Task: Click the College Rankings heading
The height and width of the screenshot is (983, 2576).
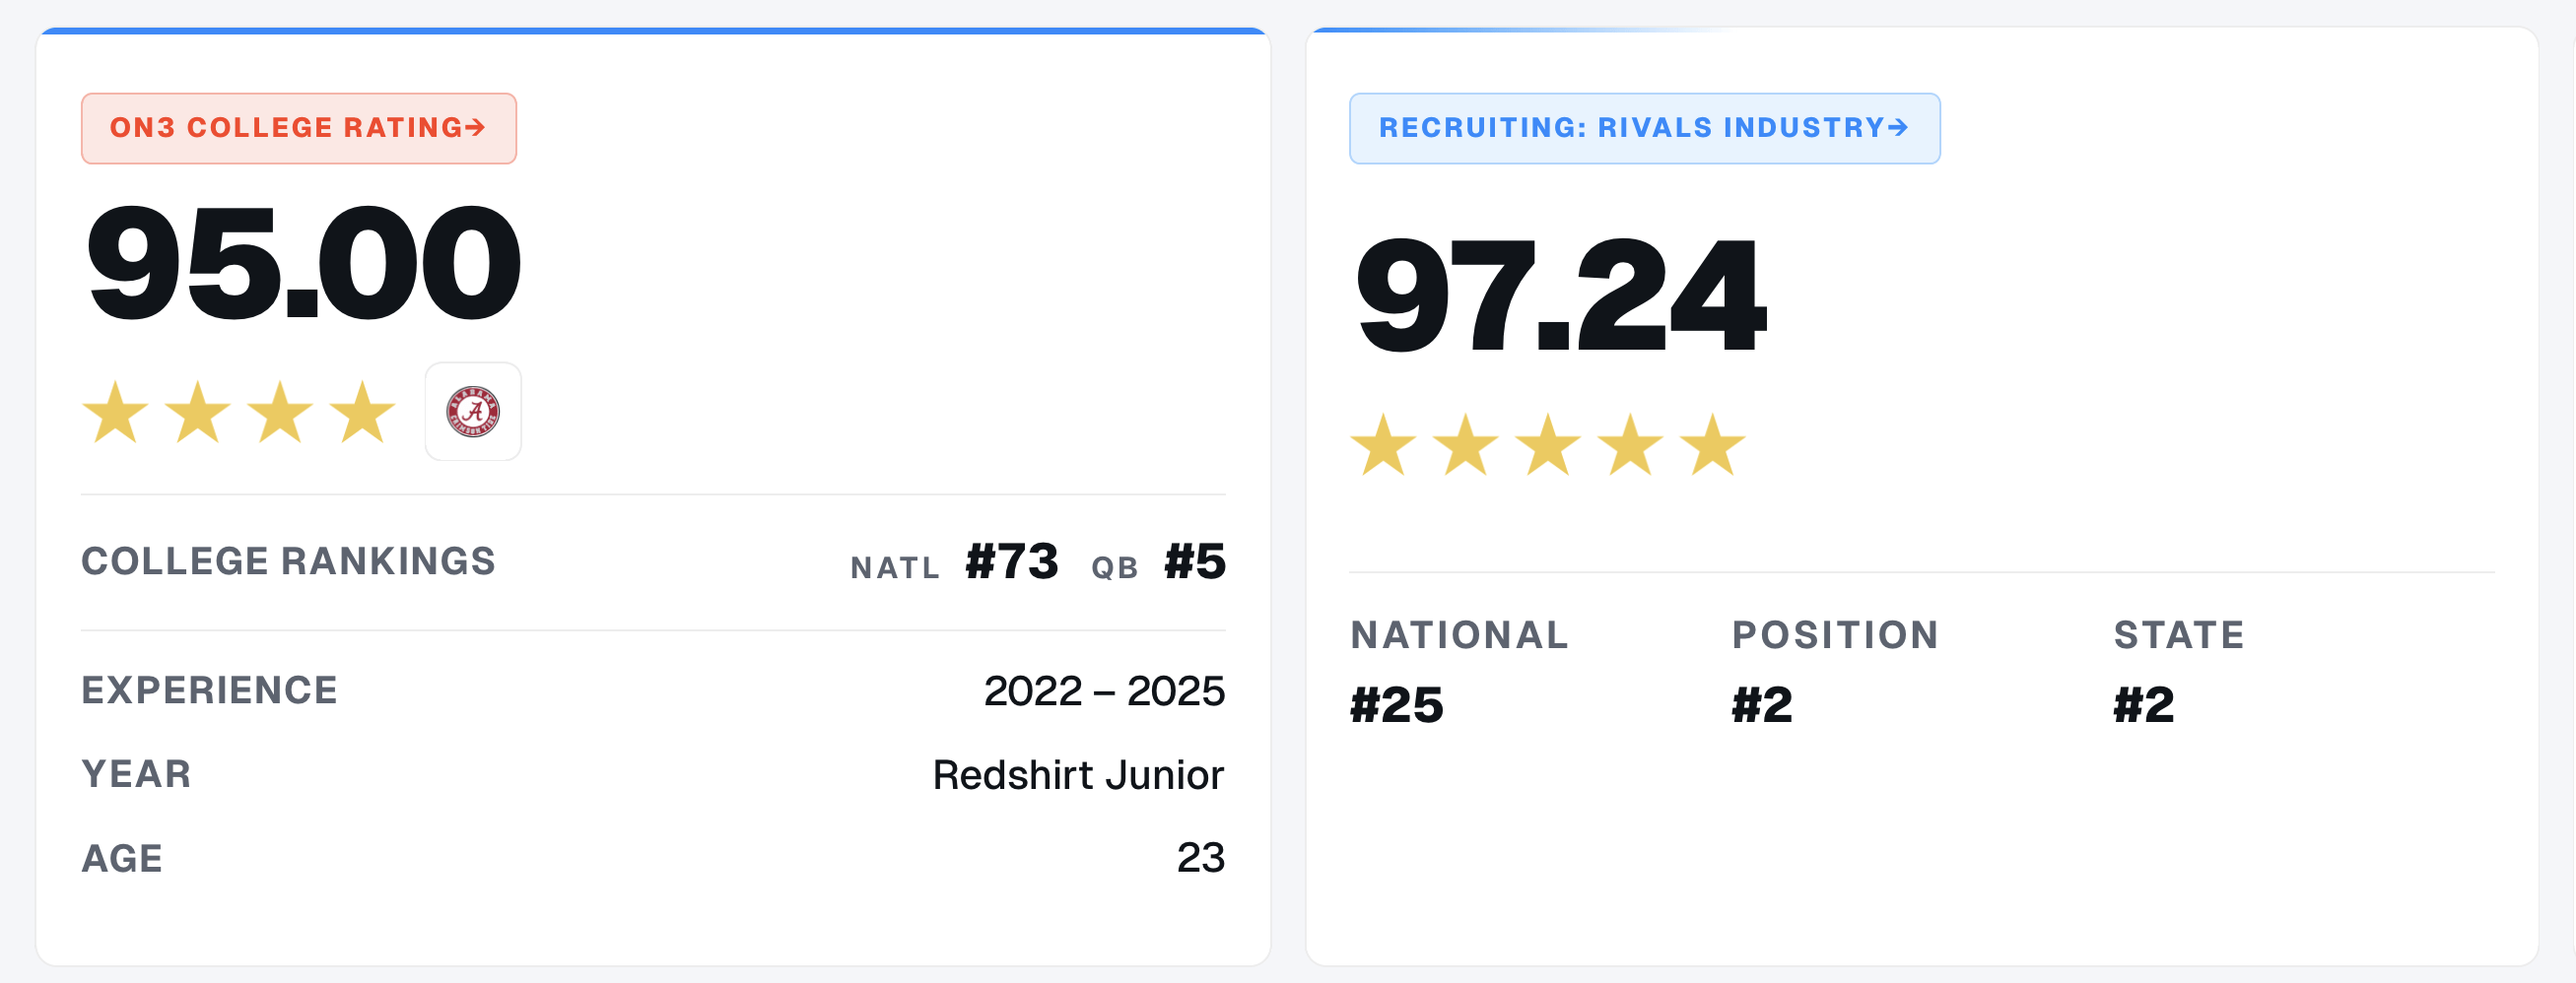Action: (288, 561)
